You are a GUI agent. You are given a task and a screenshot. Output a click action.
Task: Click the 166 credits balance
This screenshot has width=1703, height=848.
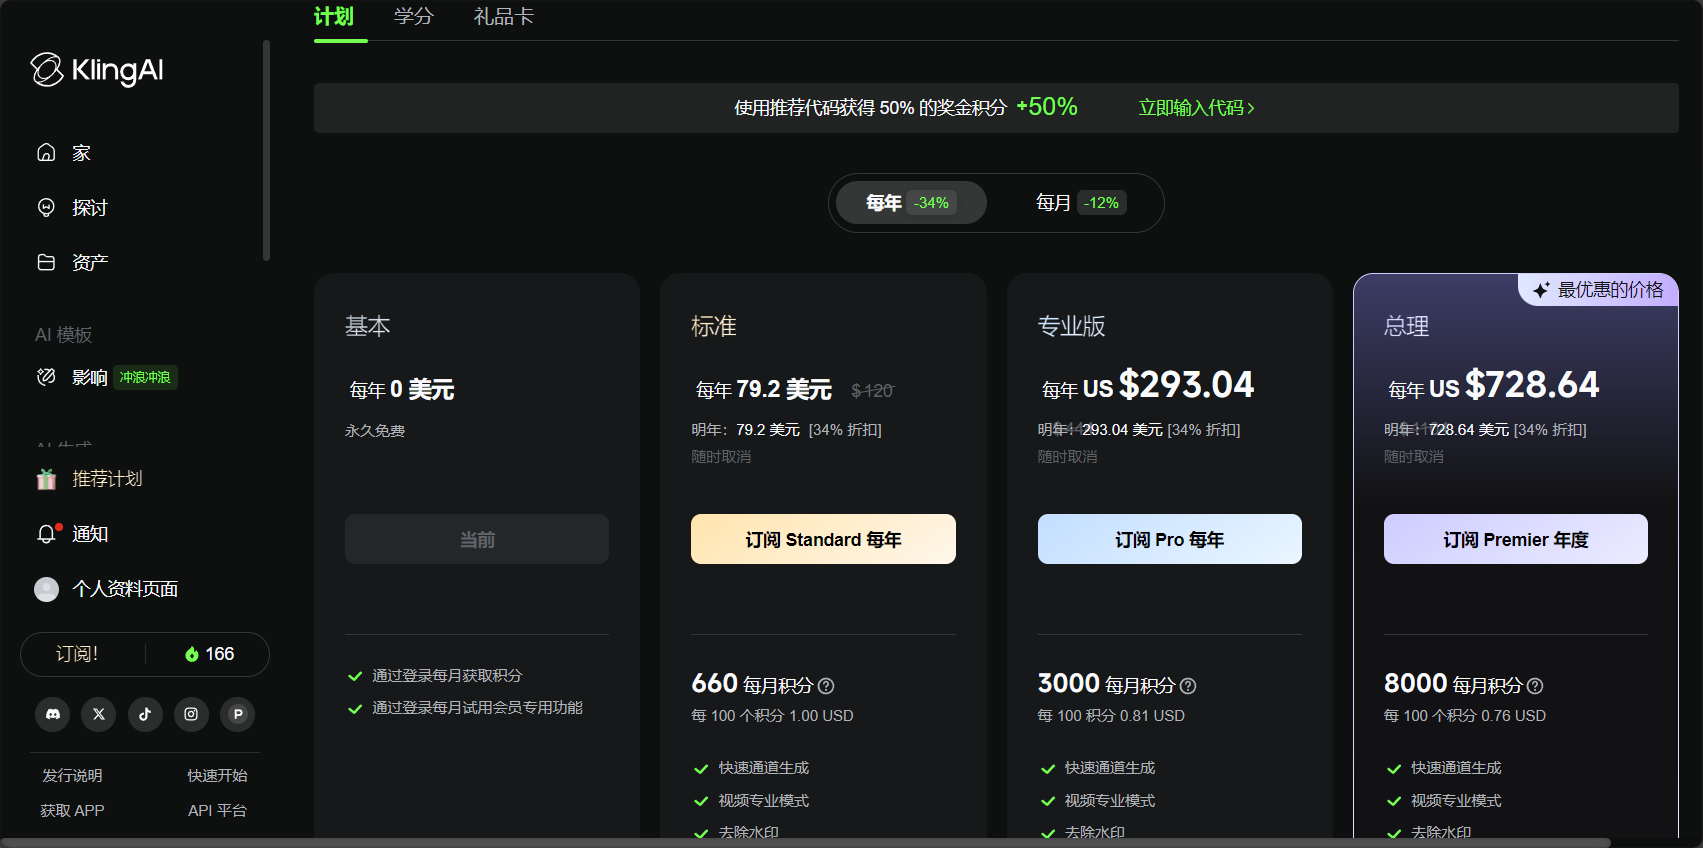[220, 654]
